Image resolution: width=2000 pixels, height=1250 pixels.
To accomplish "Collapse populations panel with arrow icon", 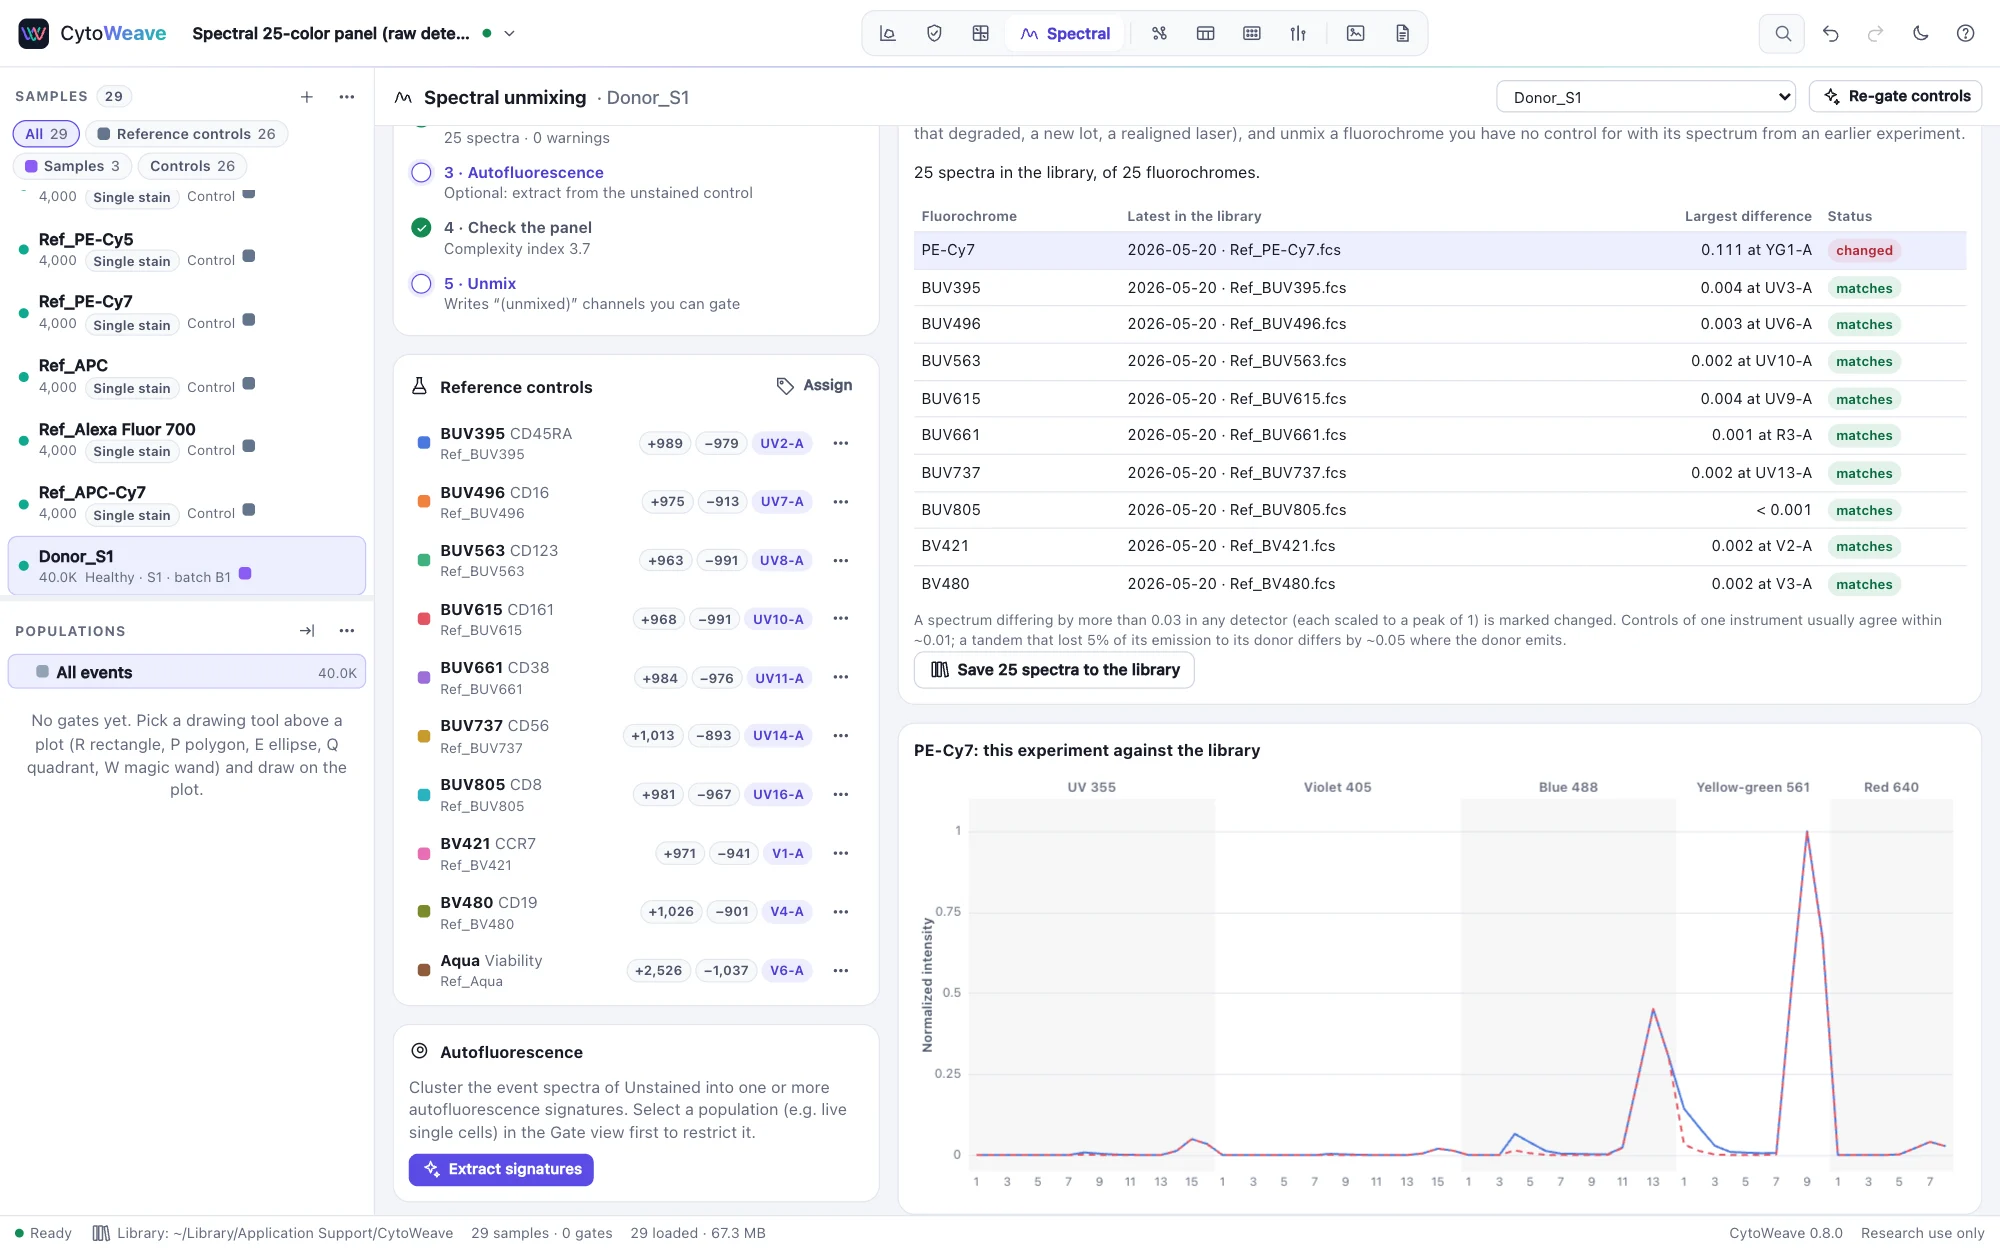I will pos(307,630).
